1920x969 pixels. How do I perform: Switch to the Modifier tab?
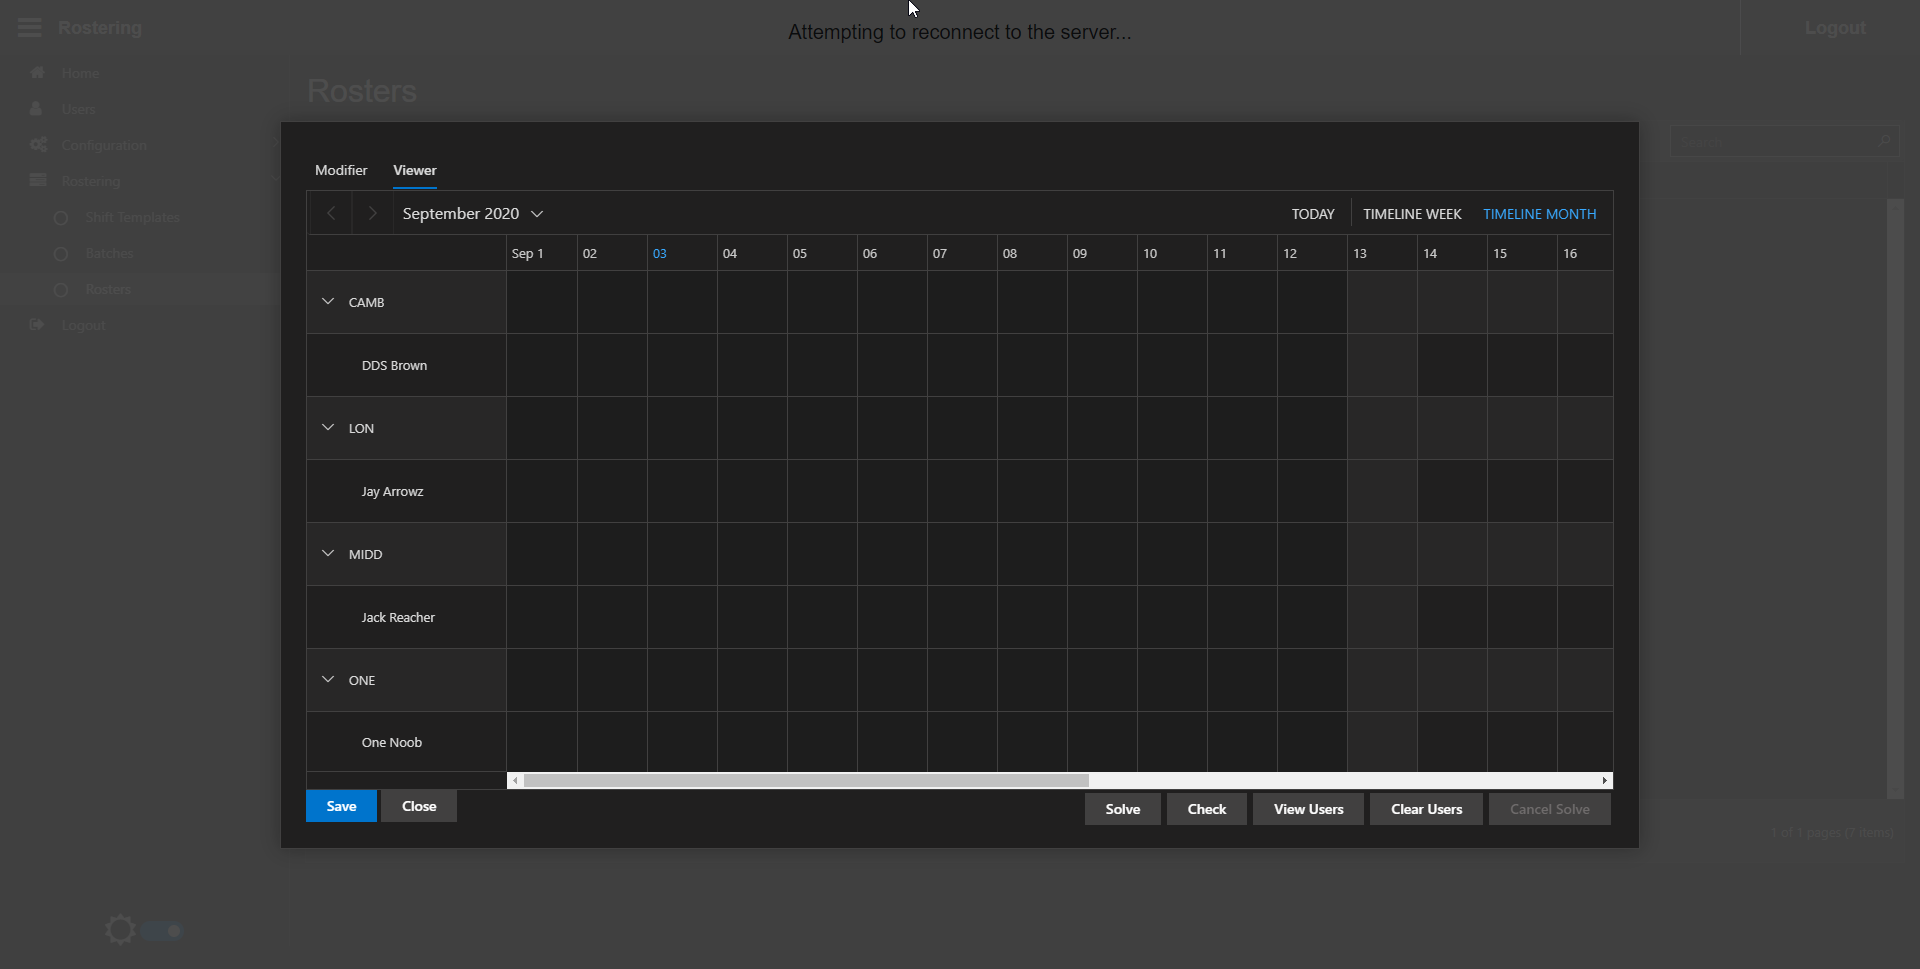pyautogui.click(x=341, y=170)
